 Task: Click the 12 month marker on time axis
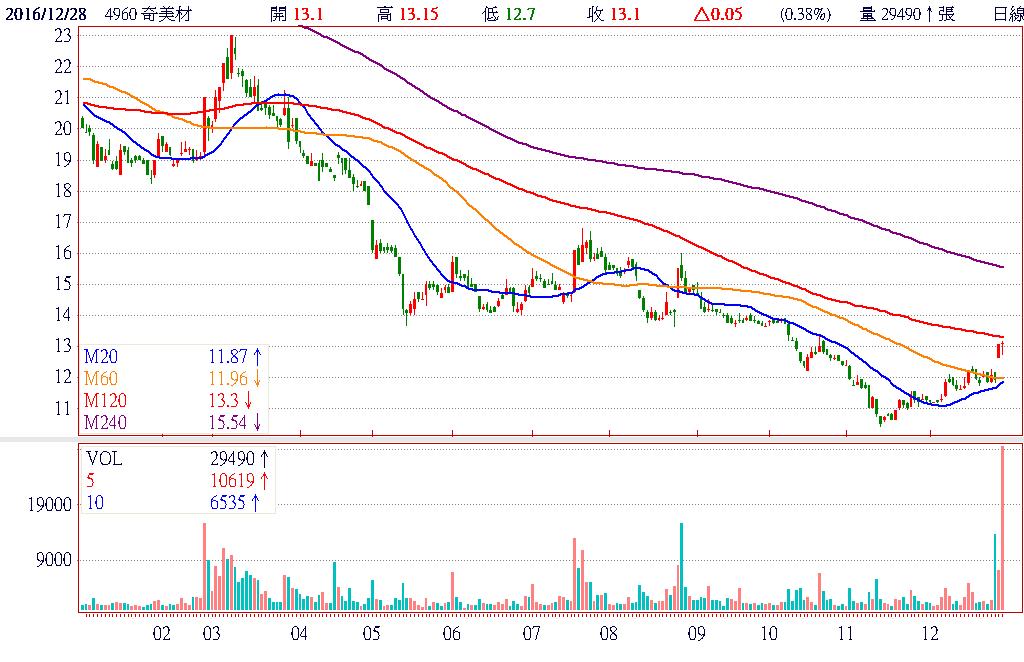coord(929,634)
